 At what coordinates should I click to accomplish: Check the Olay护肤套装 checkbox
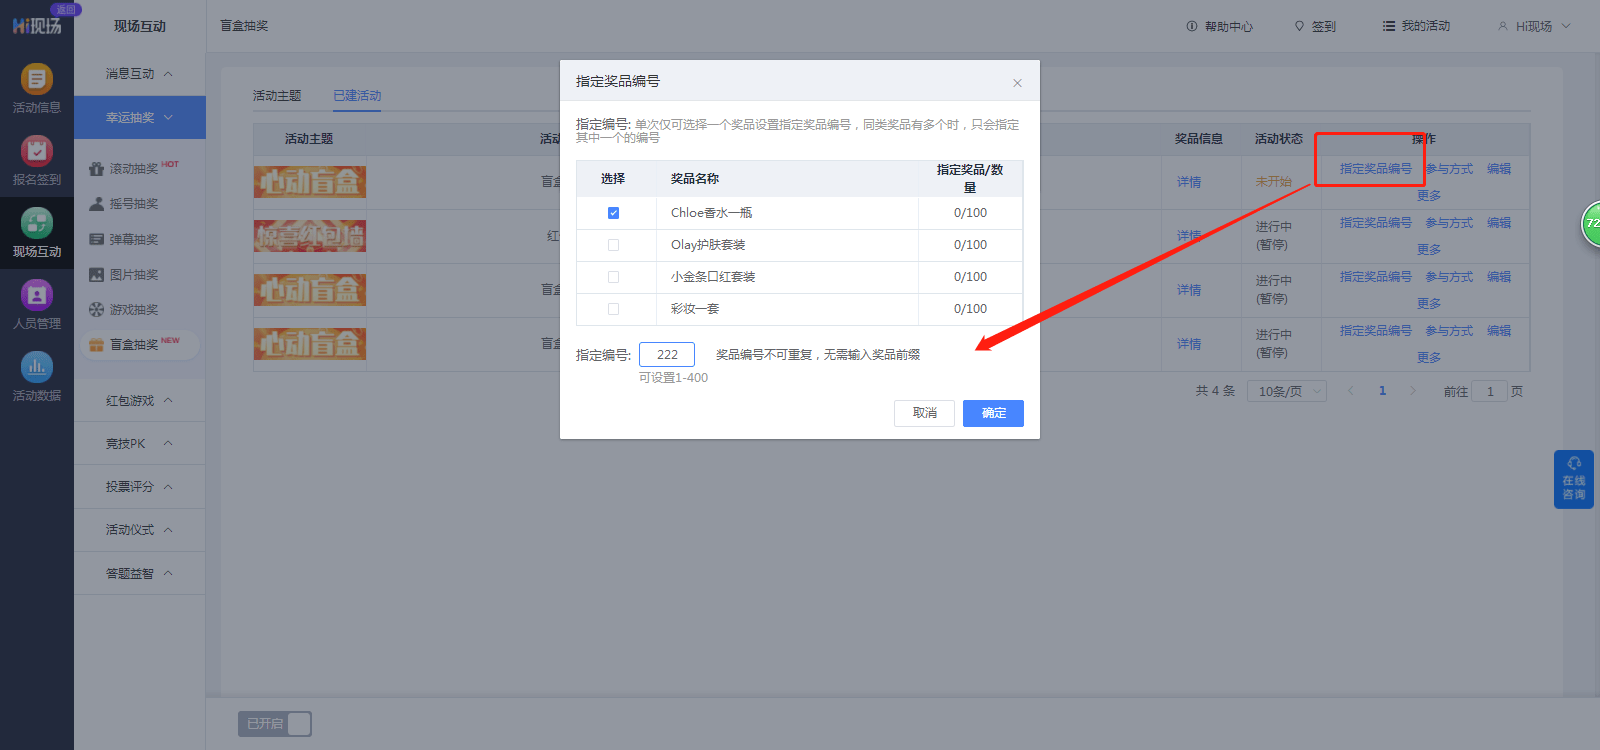coord(613,245)
